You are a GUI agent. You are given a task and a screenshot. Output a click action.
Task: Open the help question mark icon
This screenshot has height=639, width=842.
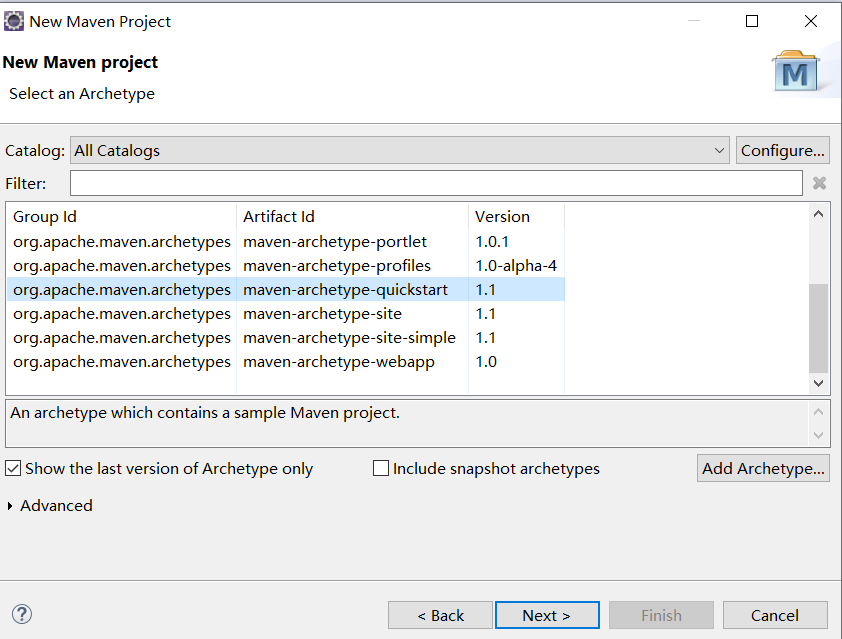point(22,614)
